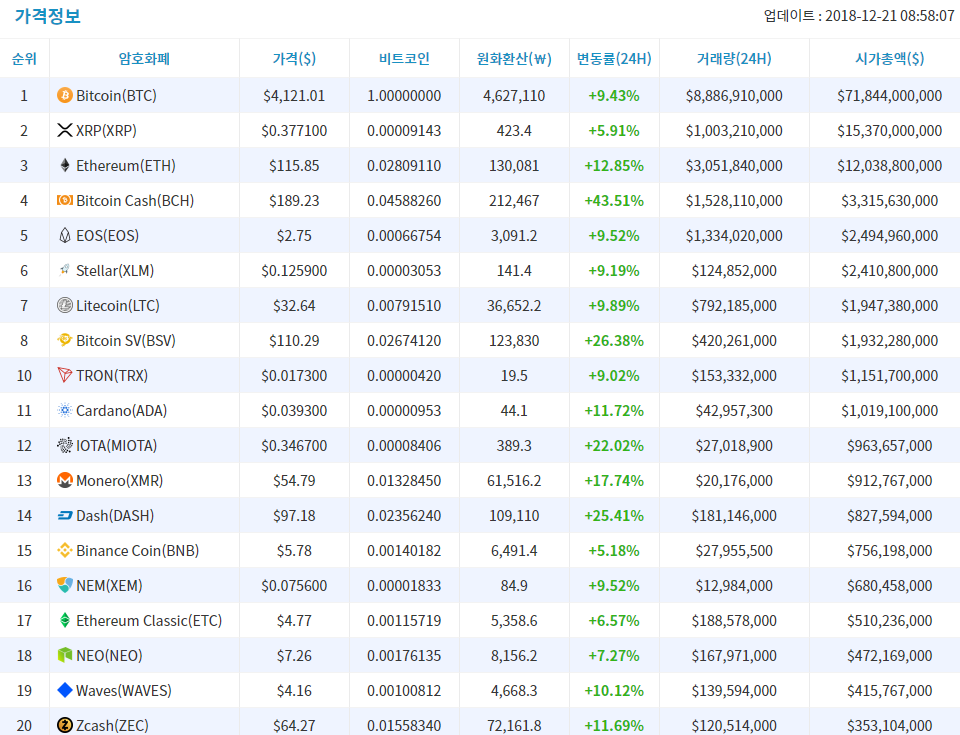Open the Zcash(ZEC) name link
This screenshot has height=735, width=960.
(x=112, y=725)
